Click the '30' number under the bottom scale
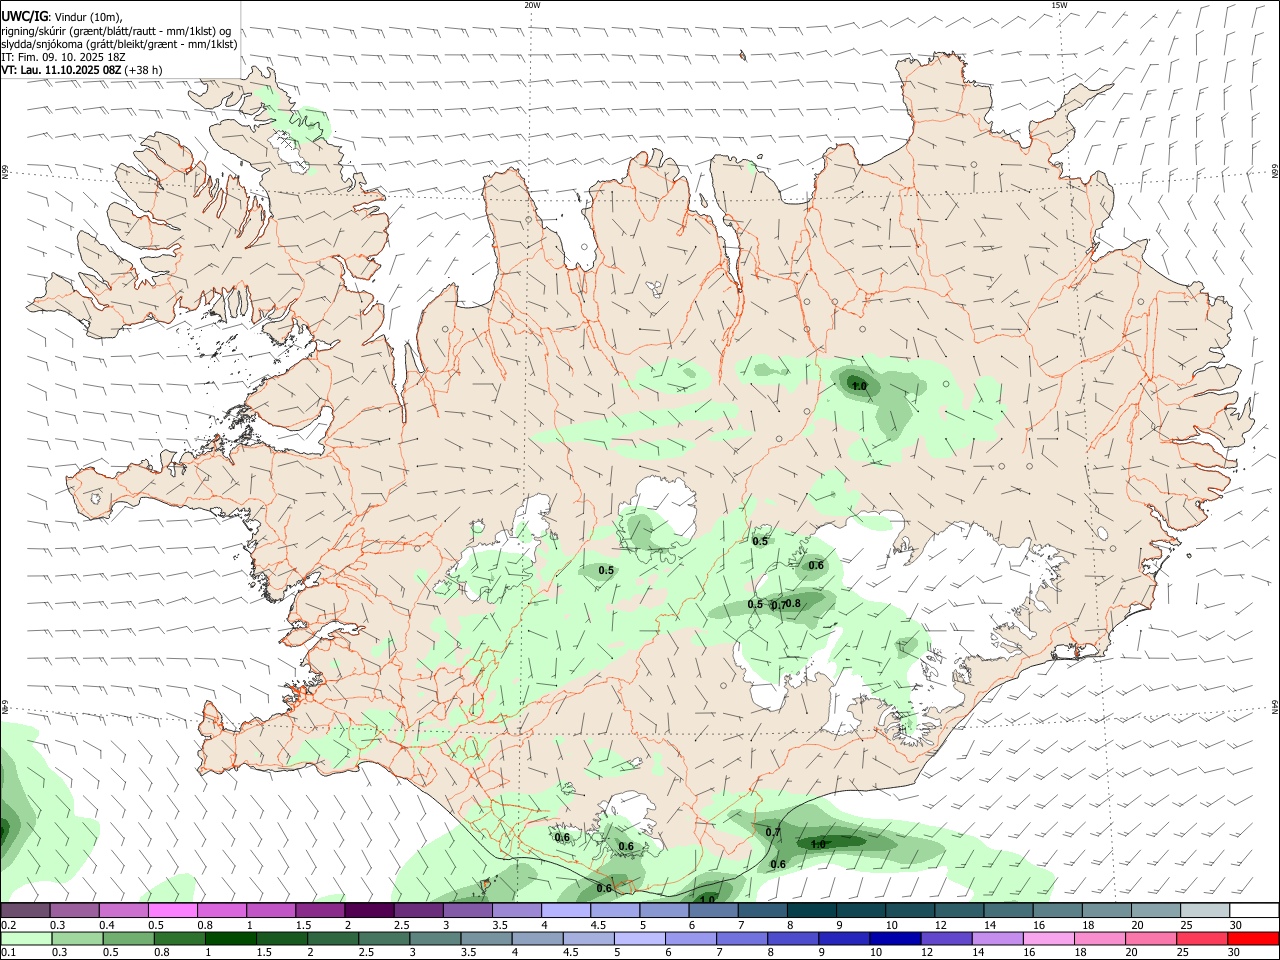The width and height of the screenshot is (1280, 960). 1235,953
